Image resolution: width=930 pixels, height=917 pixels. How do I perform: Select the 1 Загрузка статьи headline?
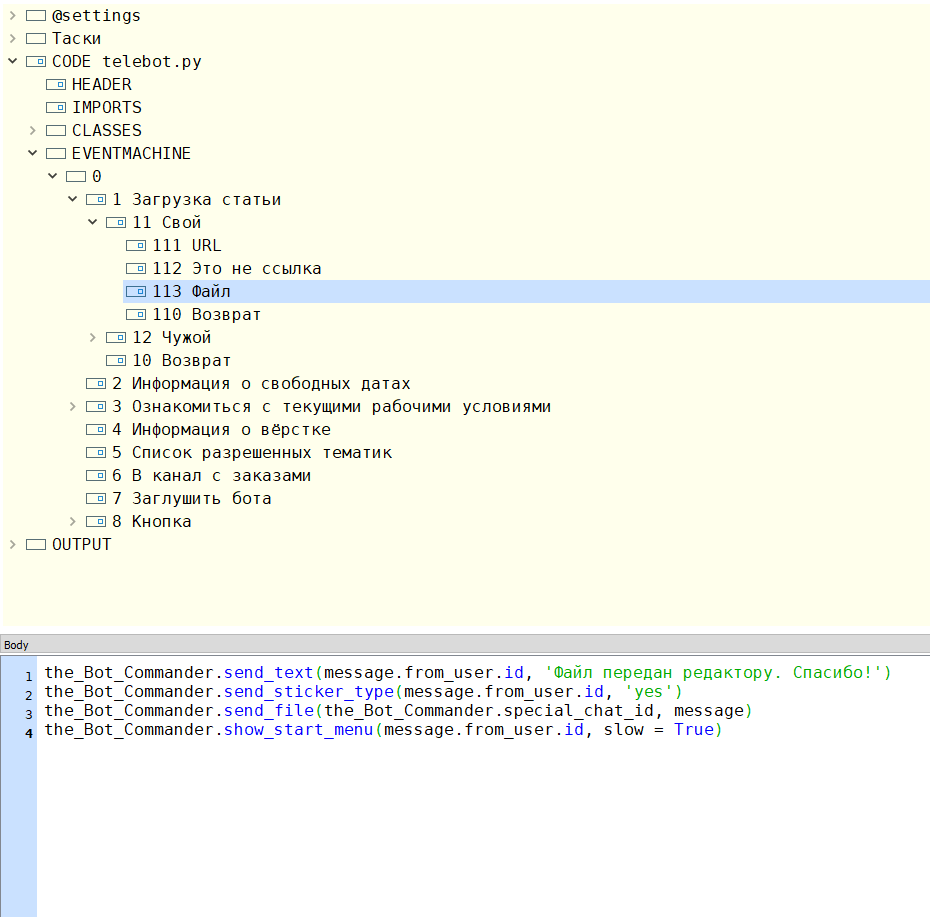196,199
